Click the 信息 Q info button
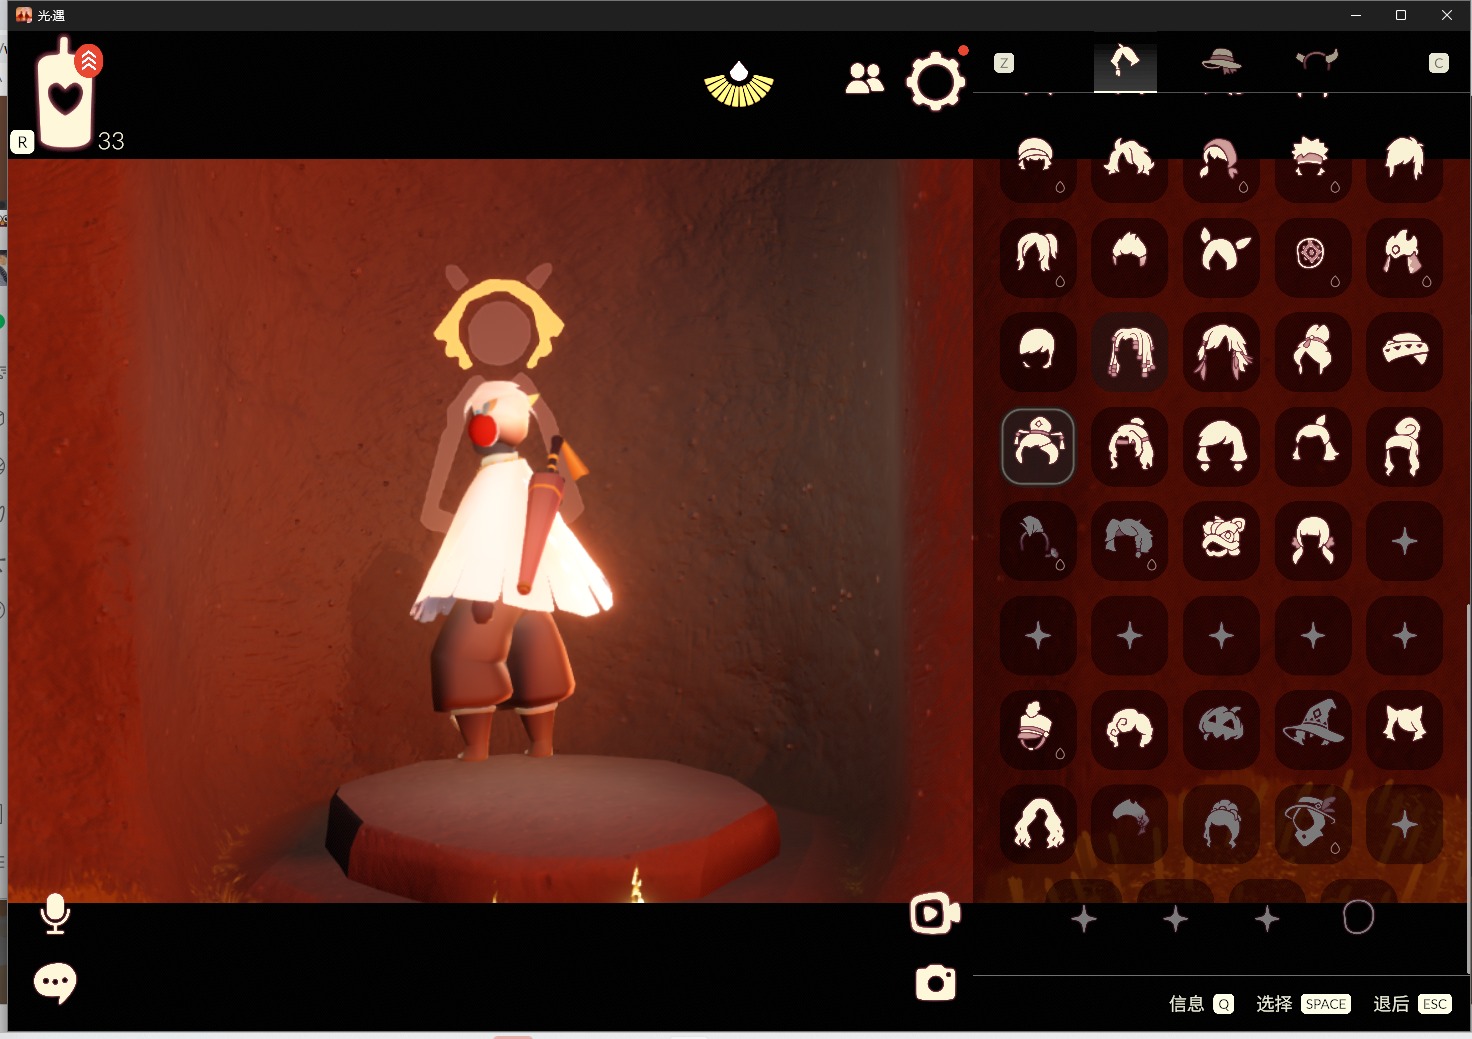Screen dimensions: 1472x1039 (1201, 1004)
